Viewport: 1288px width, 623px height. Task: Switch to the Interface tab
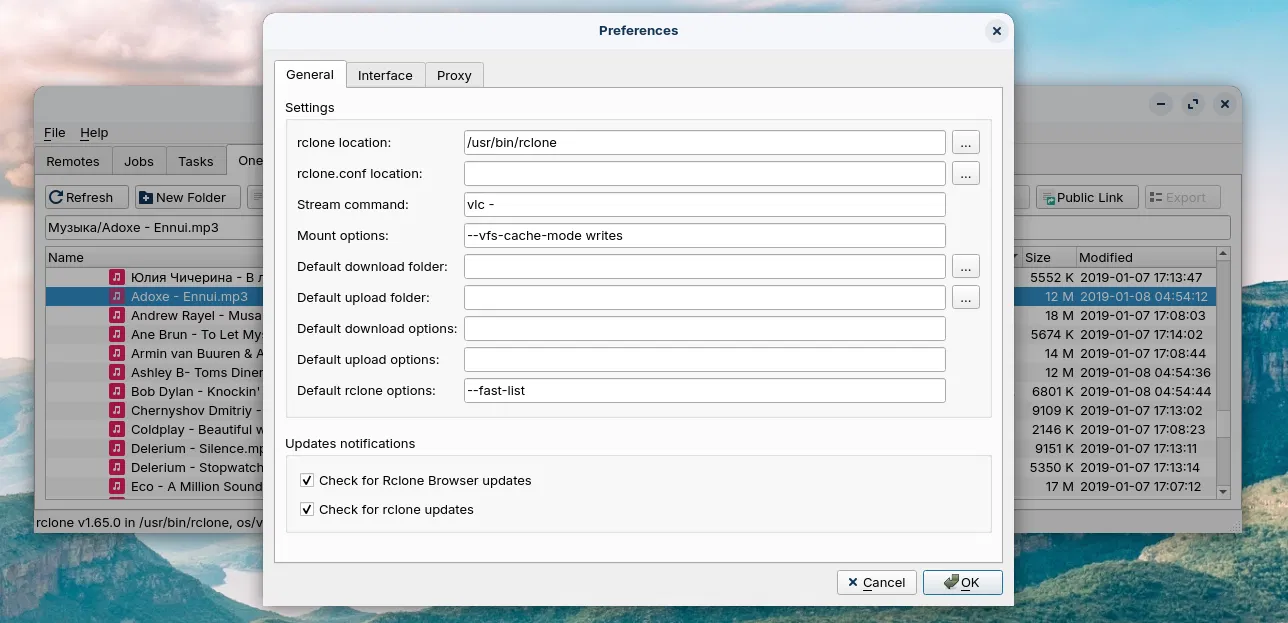pyautogui.click(x=385, y=75)
